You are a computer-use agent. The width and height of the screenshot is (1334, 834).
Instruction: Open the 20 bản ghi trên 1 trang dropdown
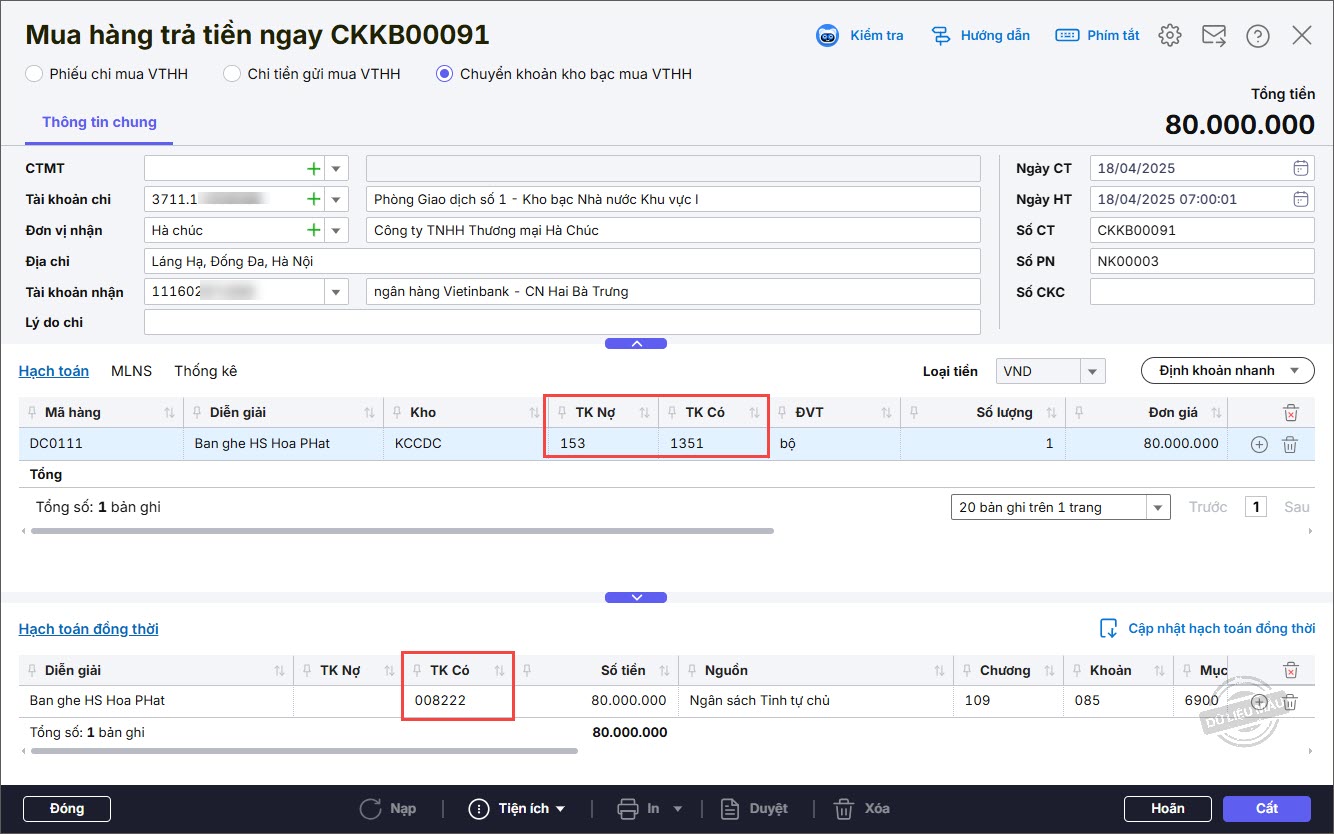(1158, 507)
